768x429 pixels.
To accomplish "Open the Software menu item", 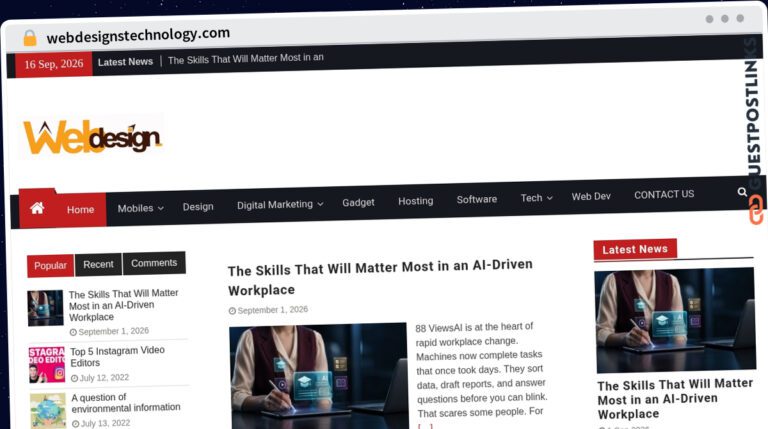I will coord(477,199).
